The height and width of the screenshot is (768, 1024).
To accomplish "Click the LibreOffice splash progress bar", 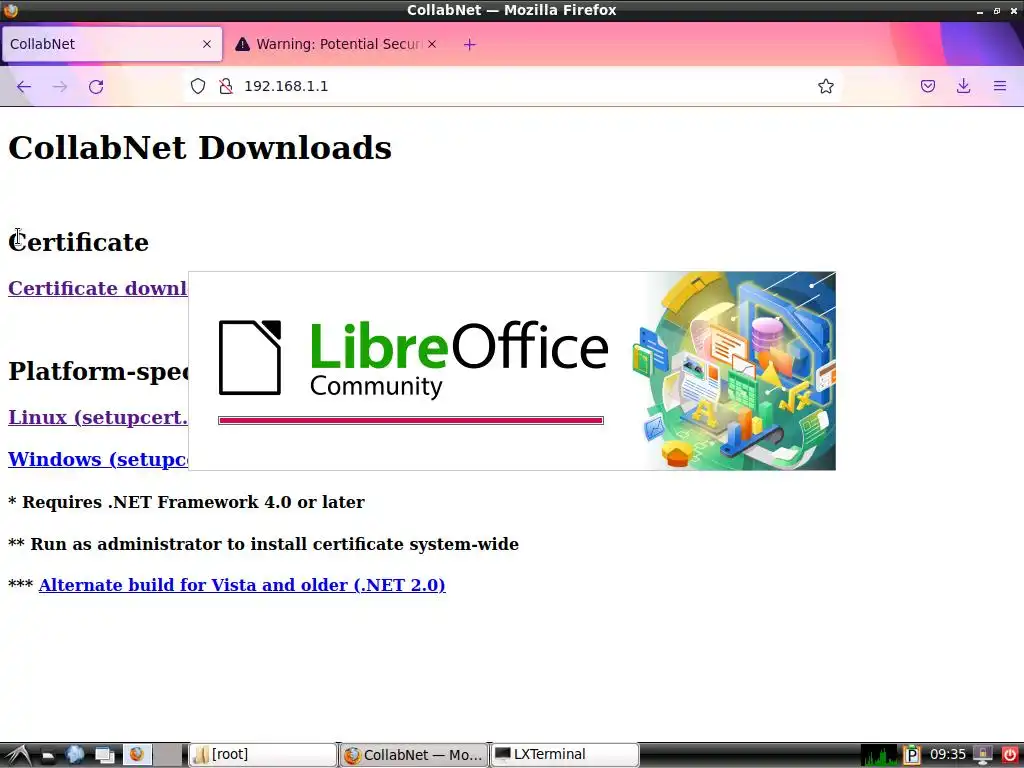I will 411,421.
